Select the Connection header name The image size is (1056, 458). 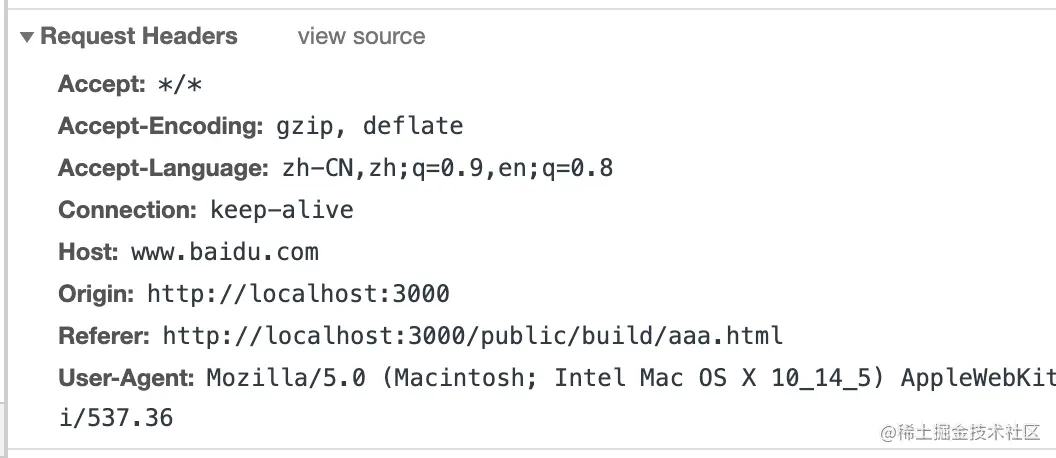coord(128,211)
